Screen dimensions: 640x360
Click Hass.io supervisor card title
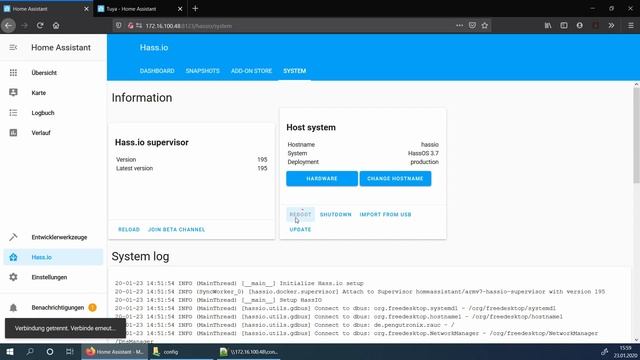click(152, 142)
